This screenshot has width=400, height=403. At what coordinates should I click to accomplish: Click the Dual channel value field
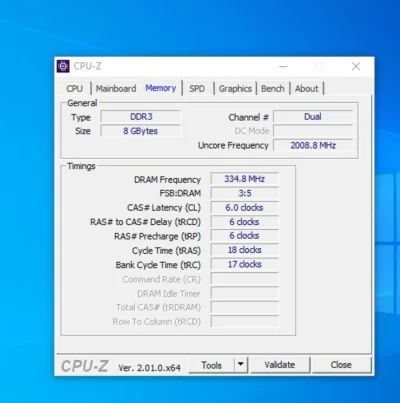tap(313, 117)
